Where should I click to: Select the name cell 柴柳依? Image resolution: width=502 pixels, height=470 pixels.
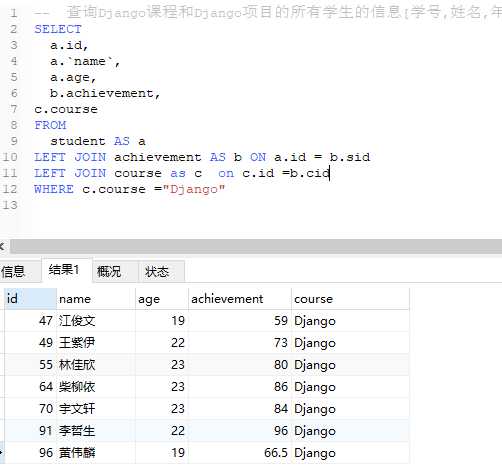click(96, 387)
